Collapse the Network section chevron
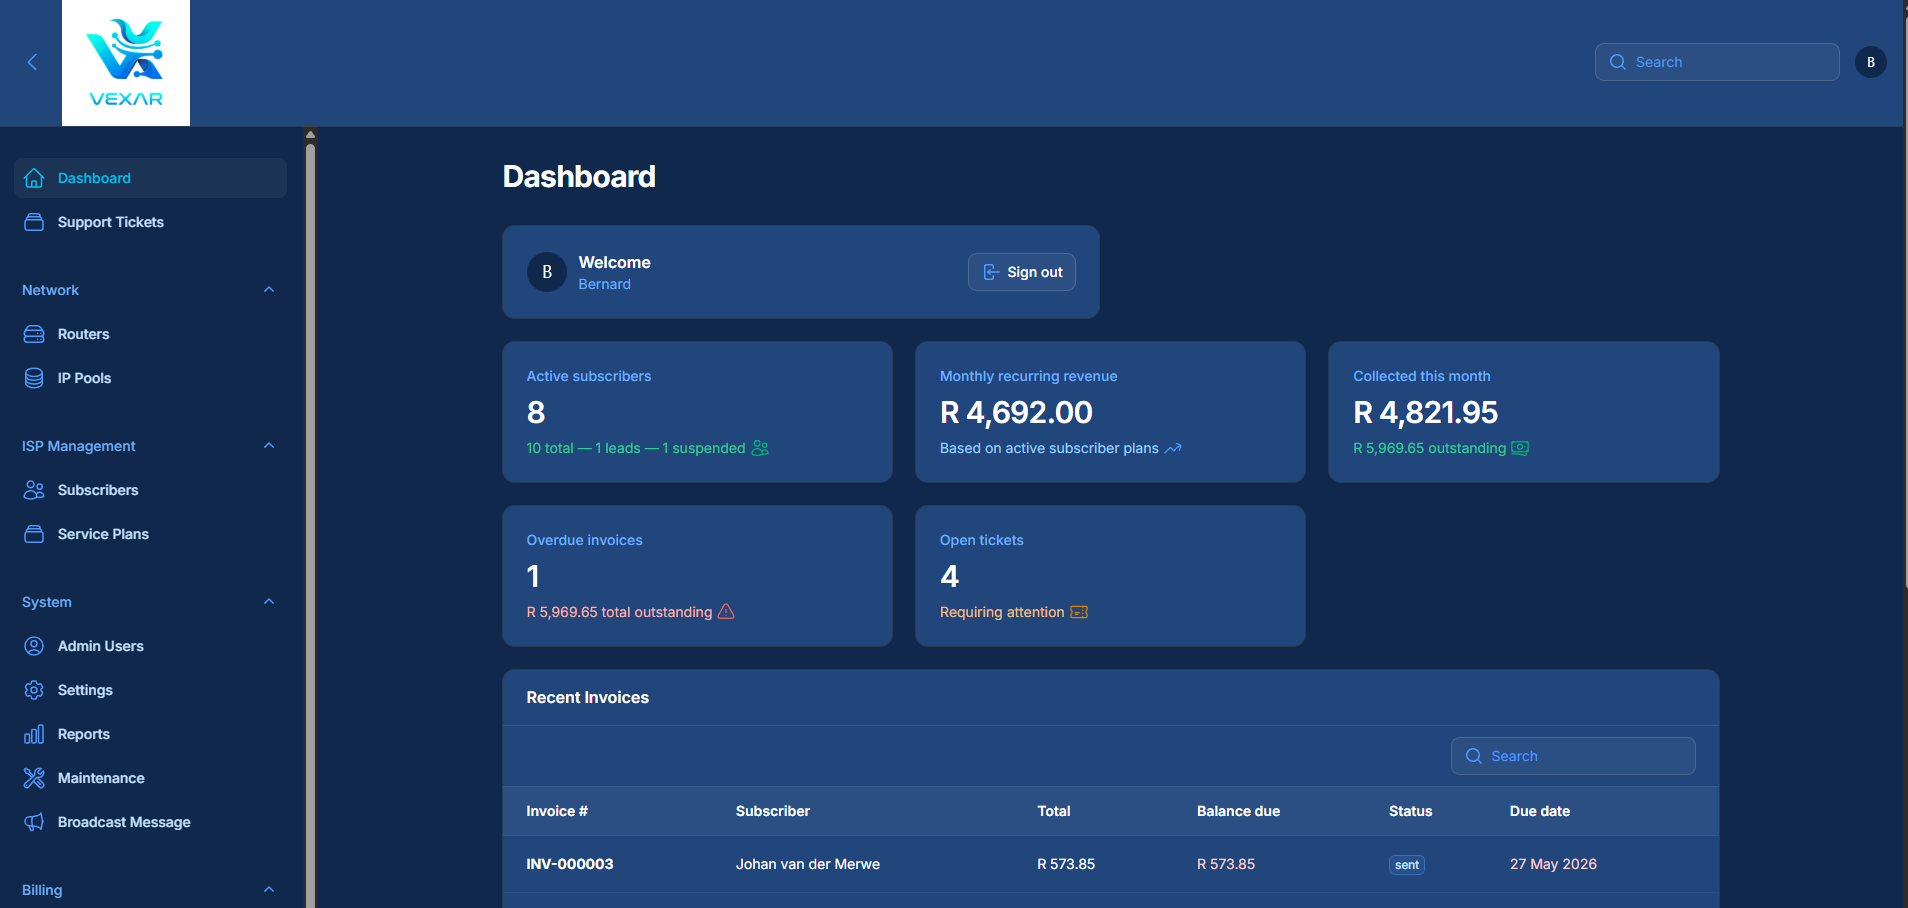The image size is (1908, 908). [269, 290]
